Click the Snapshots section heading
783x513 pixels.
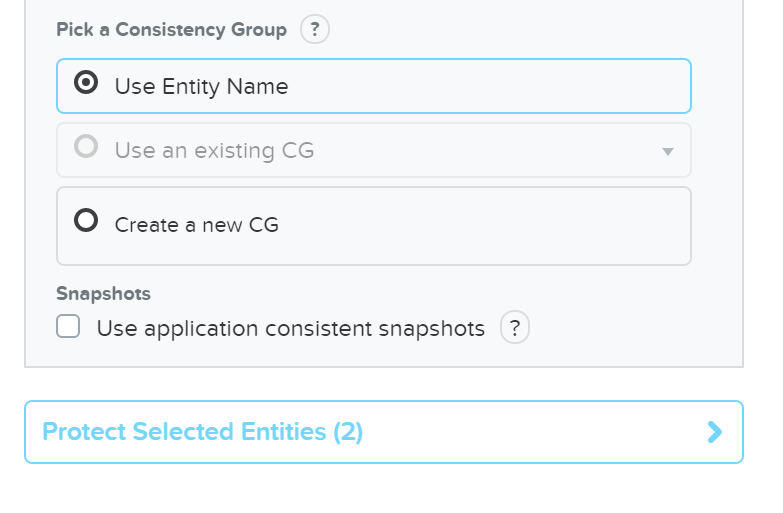coord(103,294)
